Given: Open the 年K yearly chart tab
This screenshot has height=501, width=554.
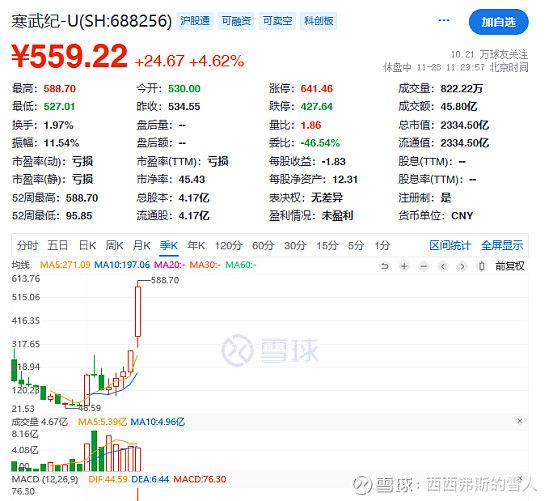Looking at the screenshot, I should point(196,245).
